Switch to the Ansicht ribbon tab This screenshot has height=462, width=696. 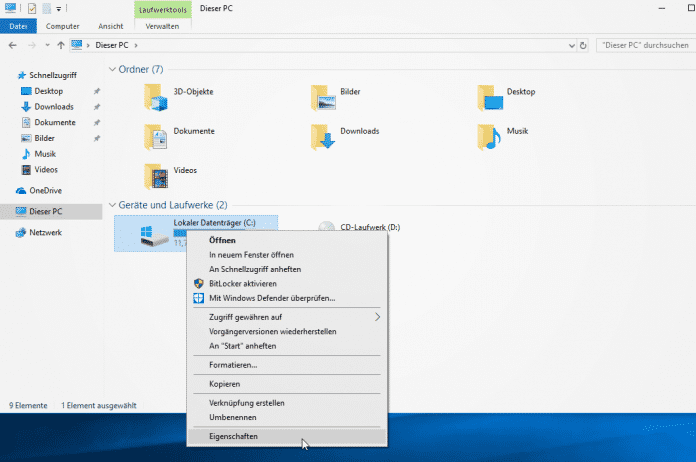(111, 26)
